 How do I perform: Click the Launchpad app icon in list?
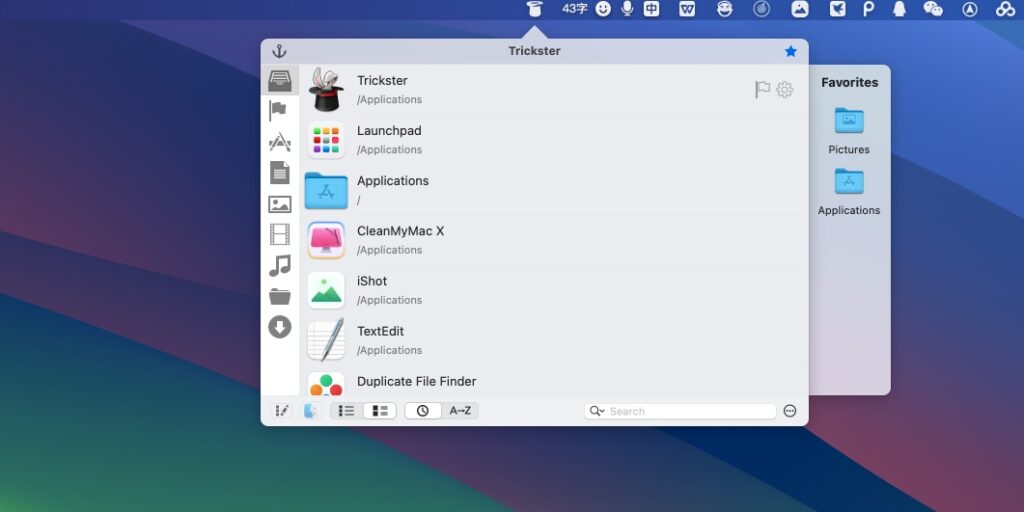326,140
